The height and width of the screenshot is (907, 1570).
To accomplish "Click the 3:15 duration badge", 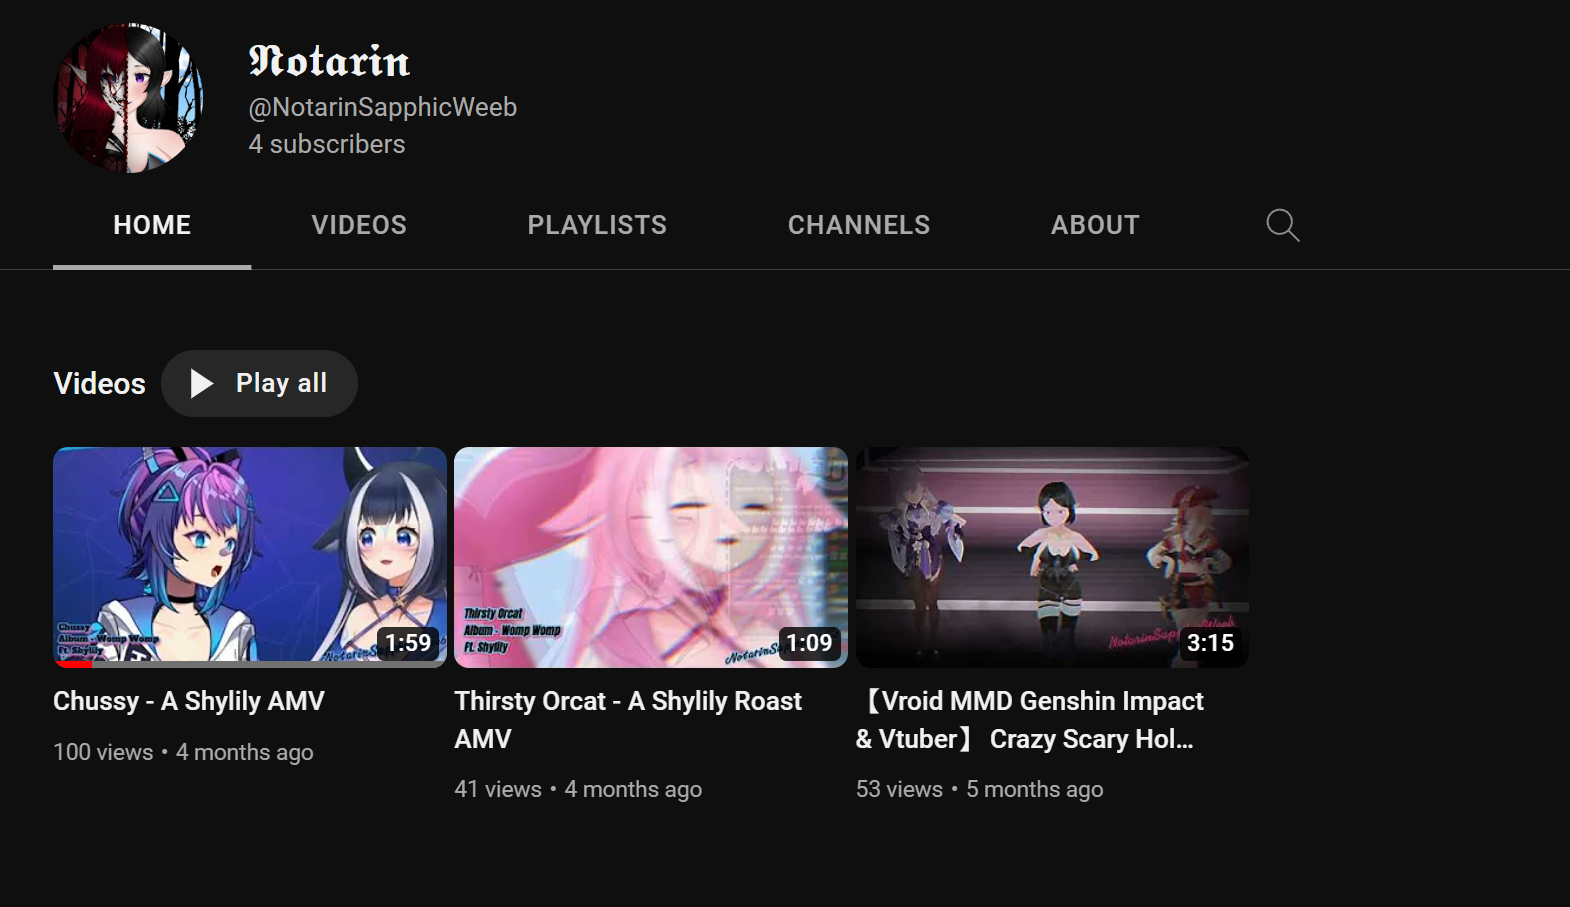I will [1210, 643].
